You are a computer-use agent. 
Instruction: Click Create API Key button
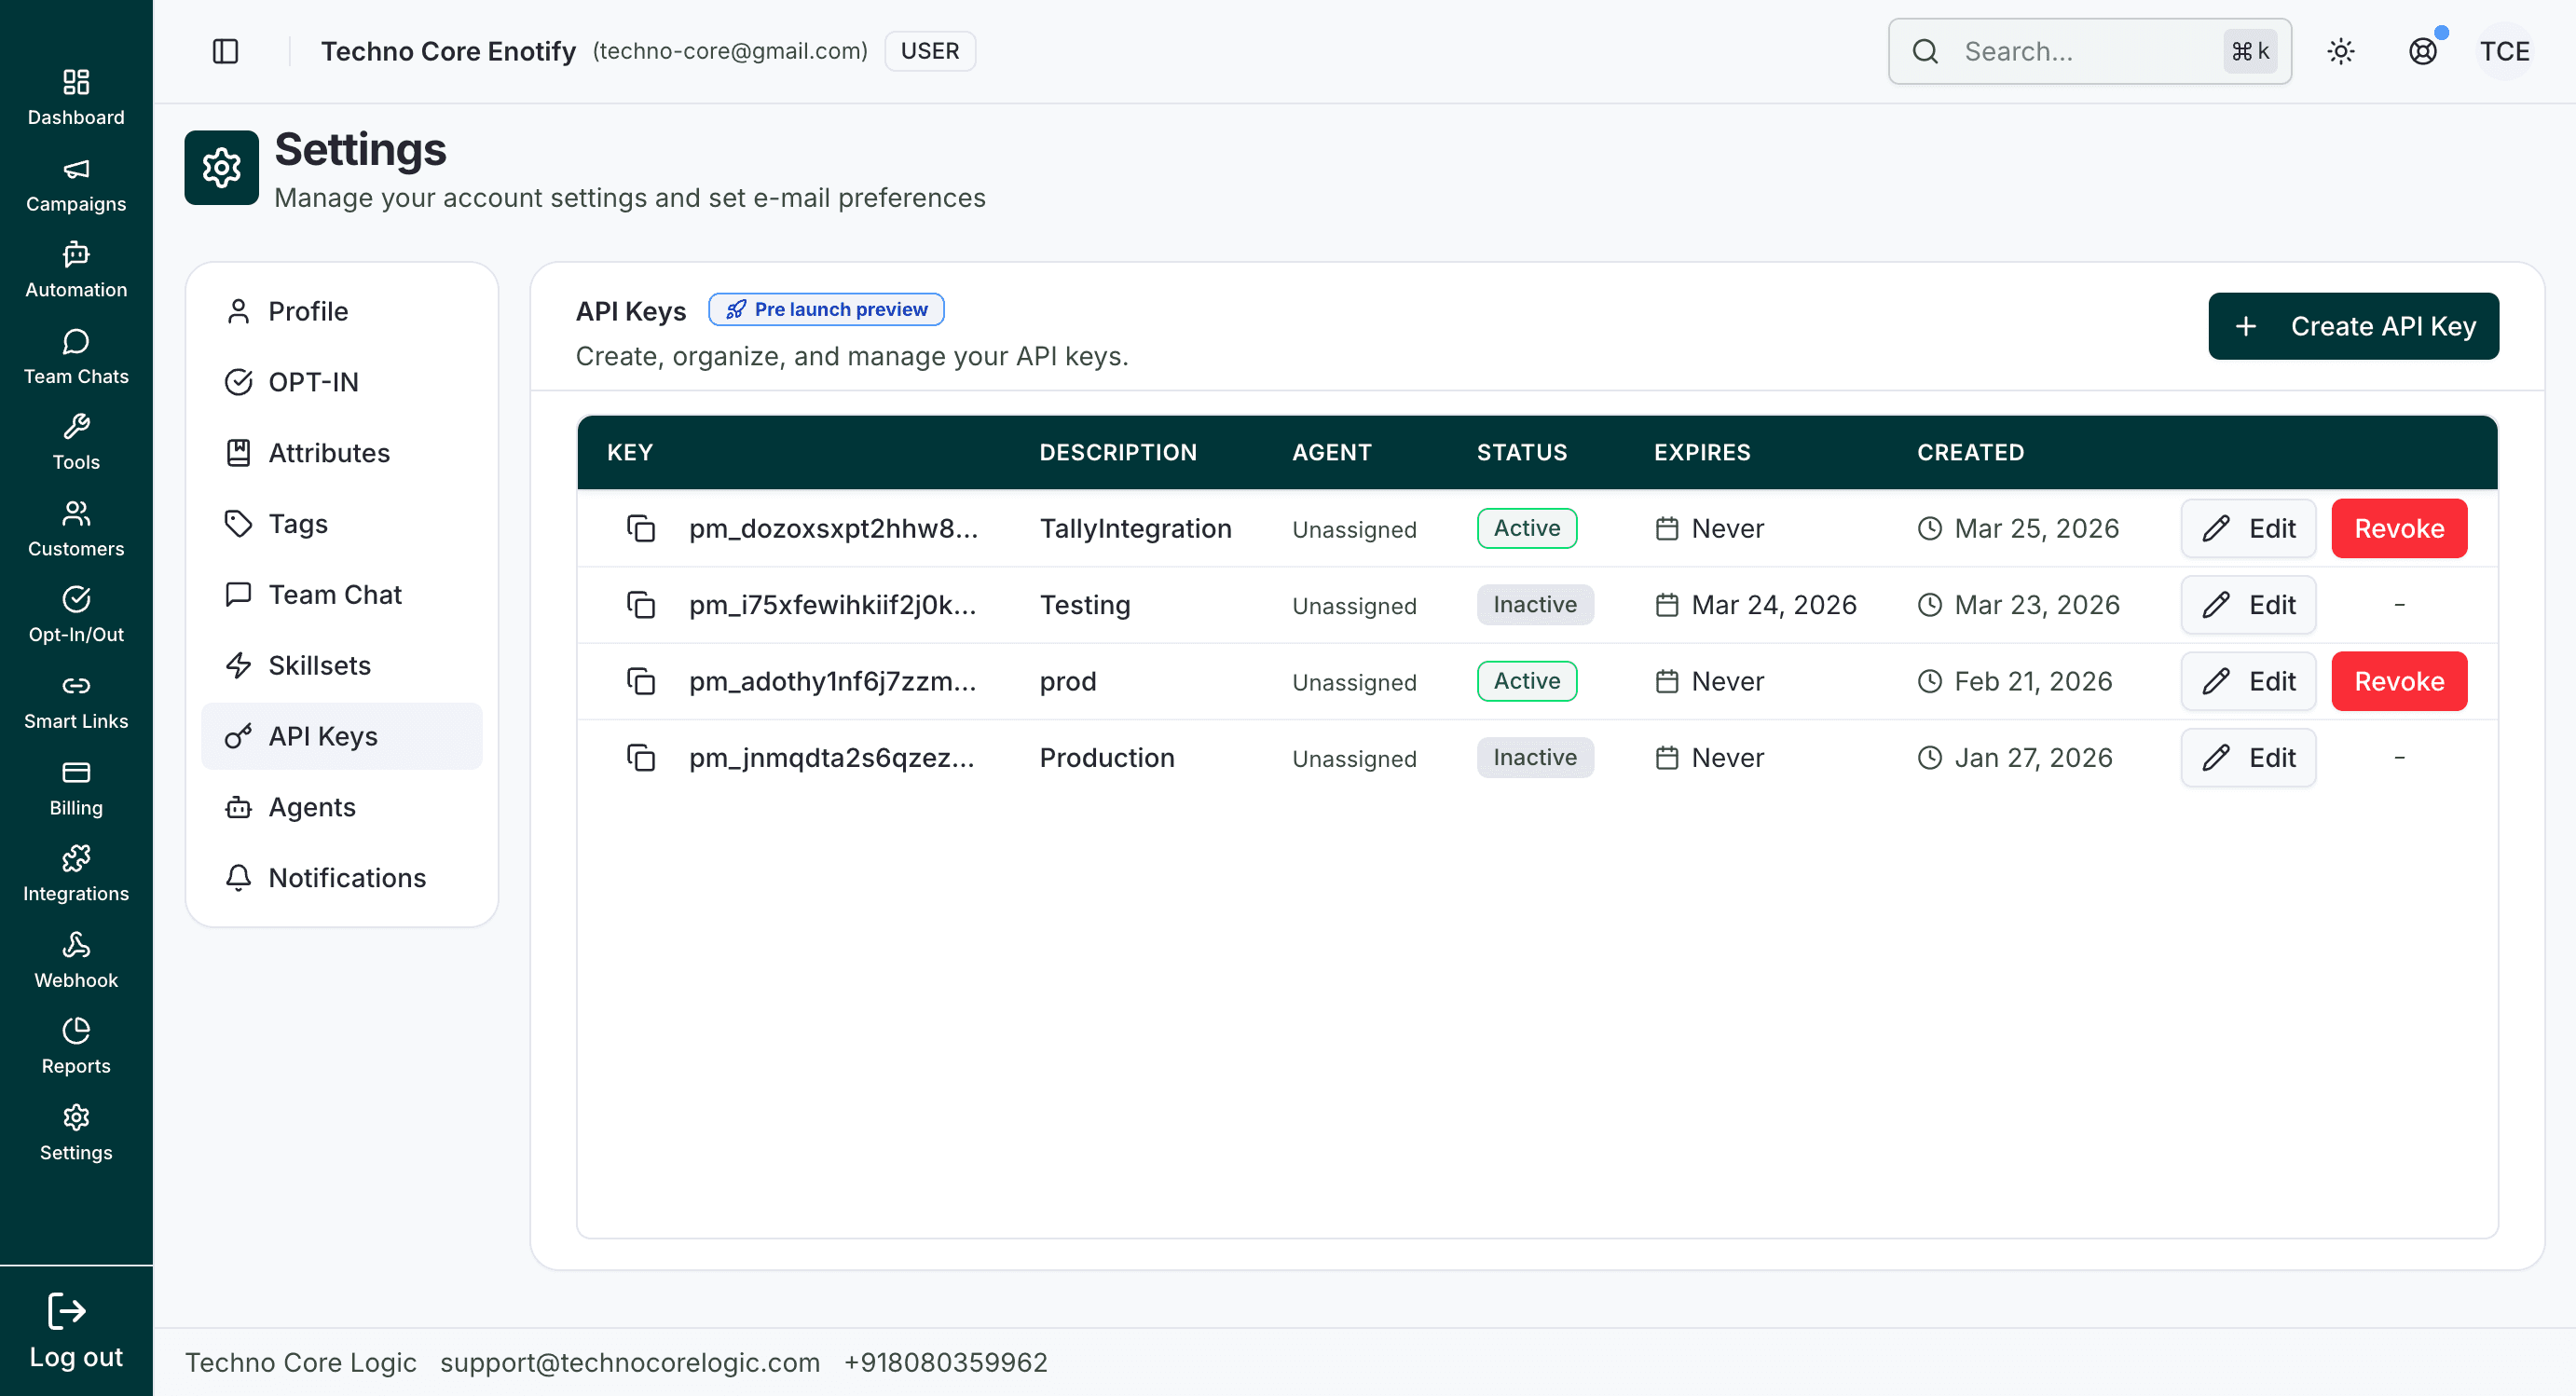(x=2354, y=326)
